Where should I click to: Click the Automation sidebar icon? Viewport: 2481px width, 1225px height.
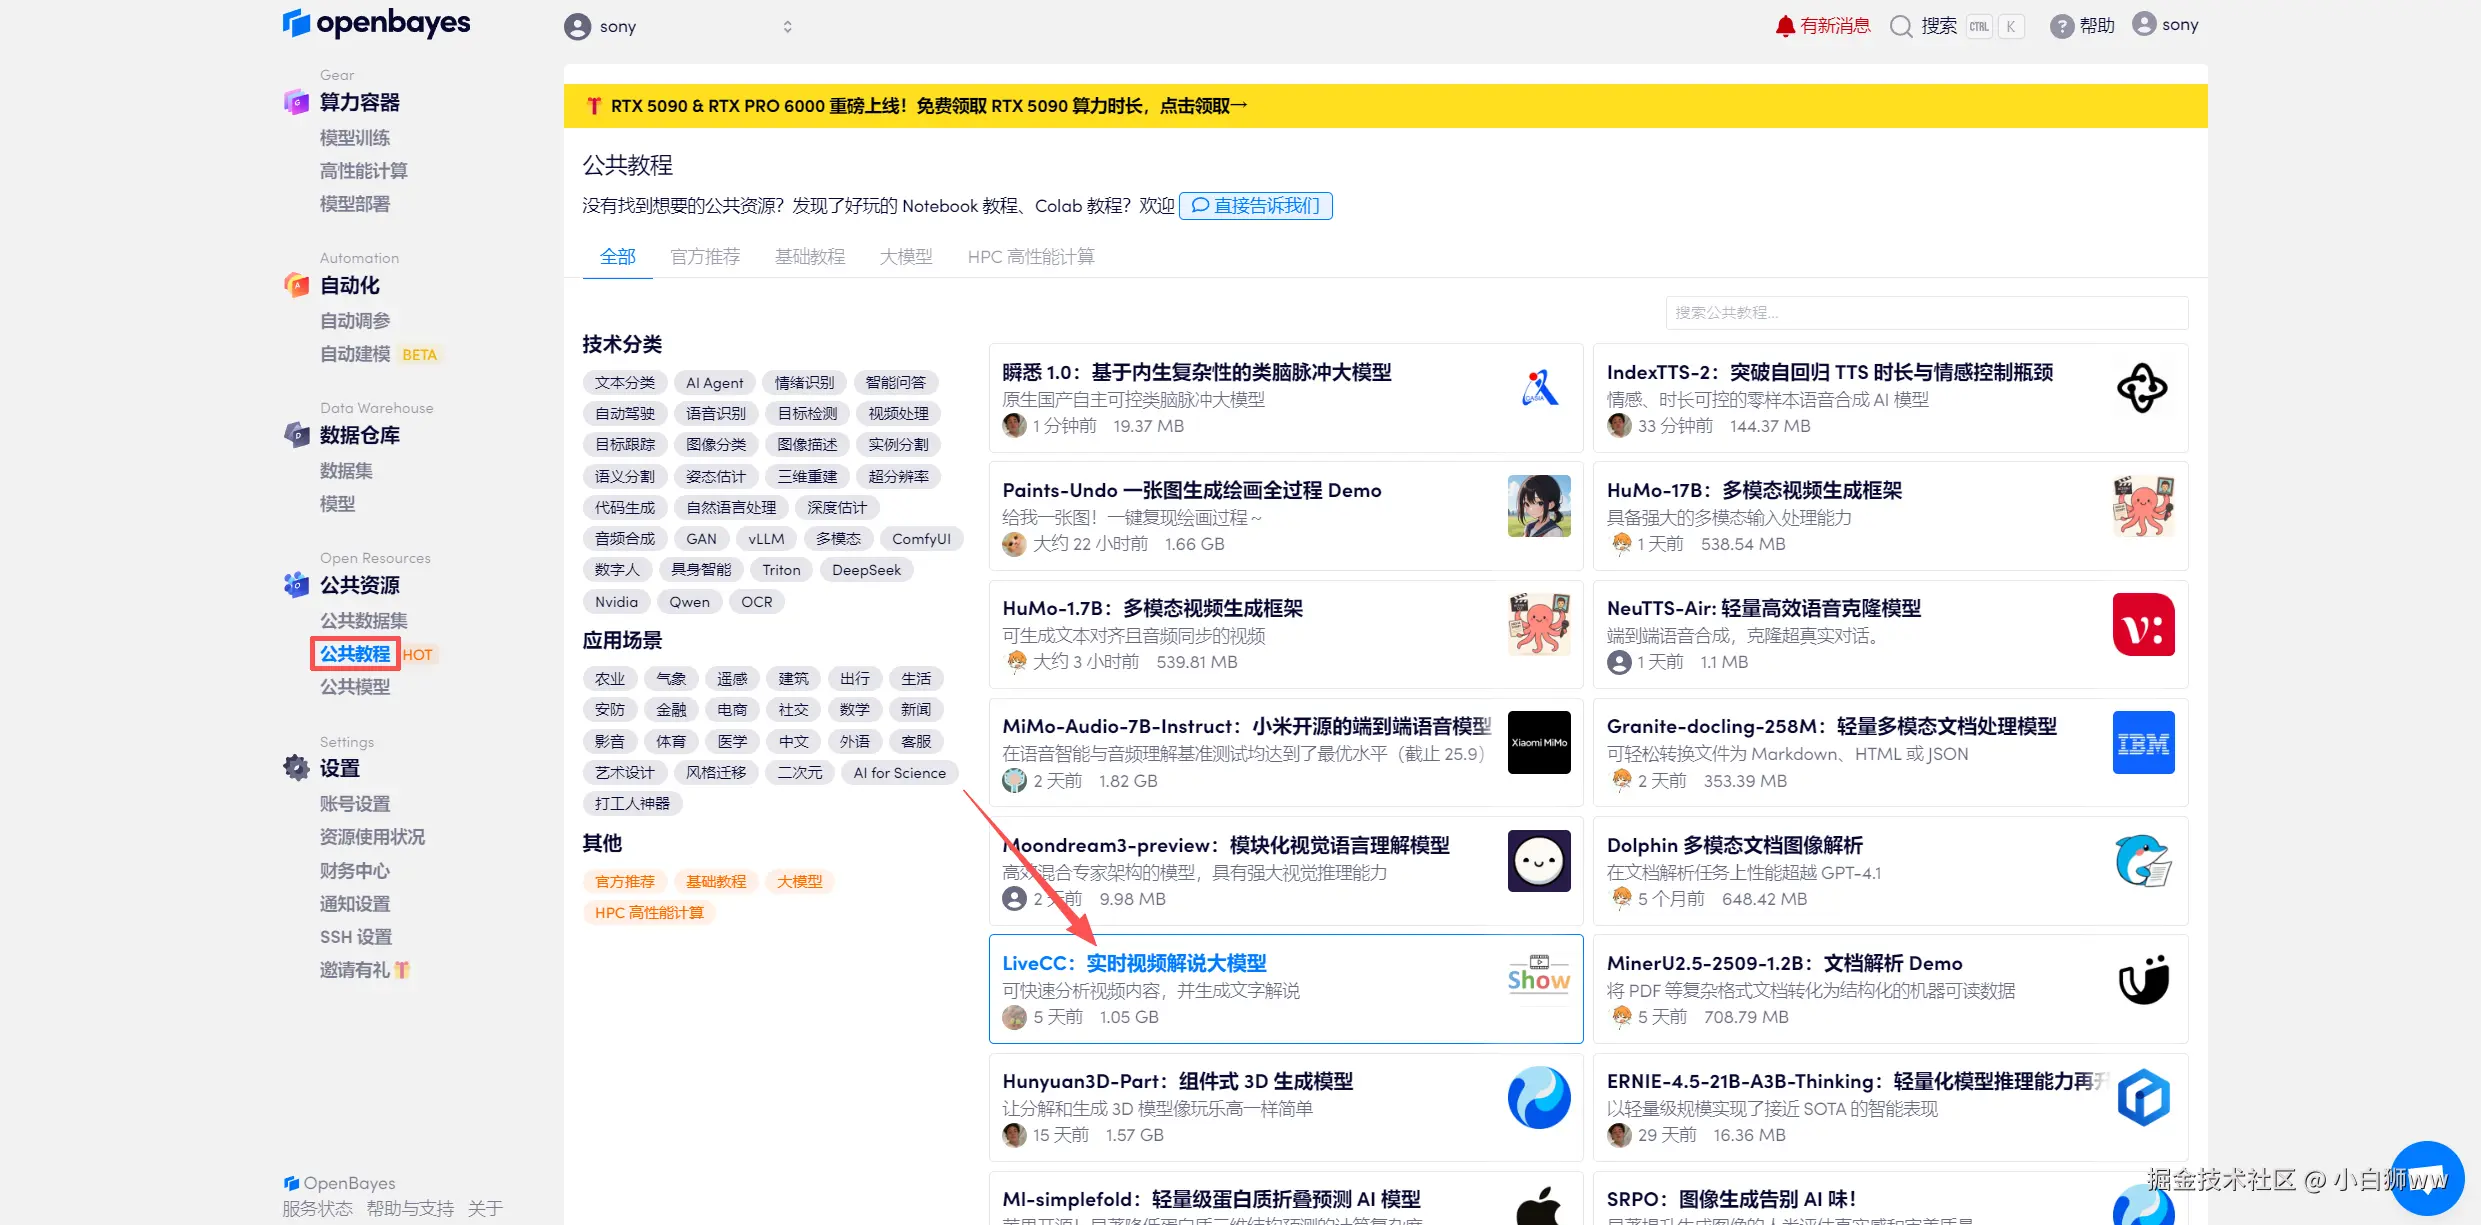pyautogui.click(x=296, y=285)
